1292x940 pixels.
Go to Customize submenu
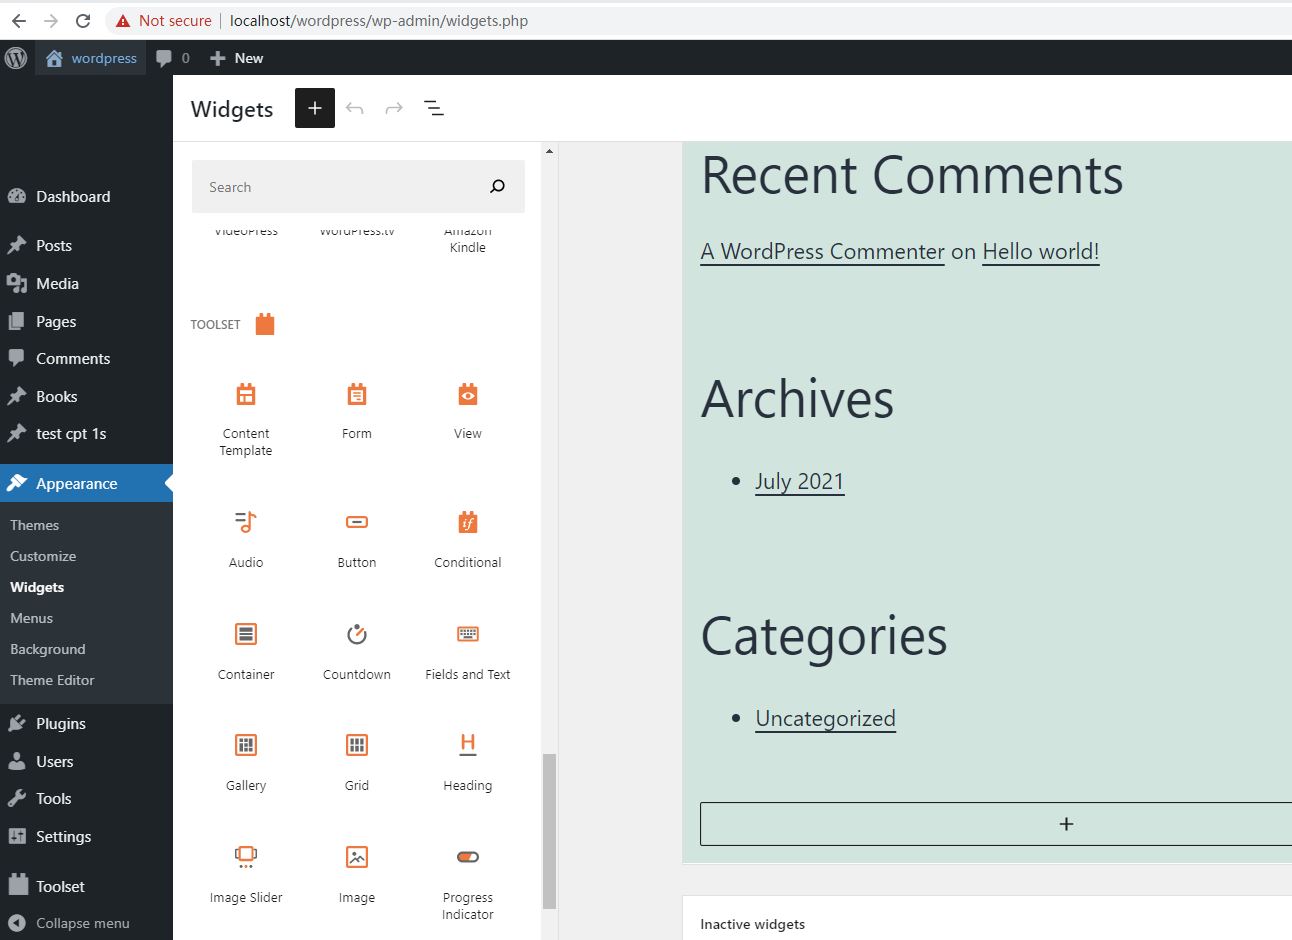[x=43, y=556]
